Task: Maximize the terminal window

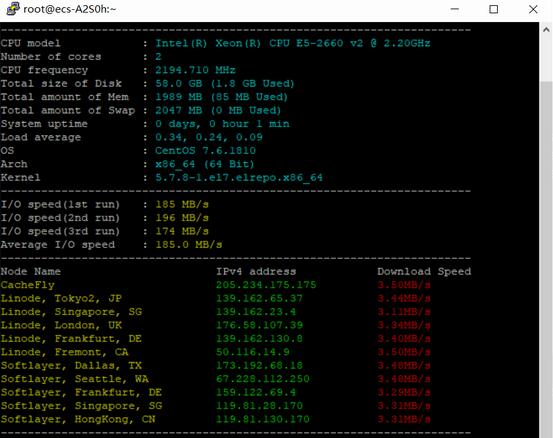Action: coord(494,9)
